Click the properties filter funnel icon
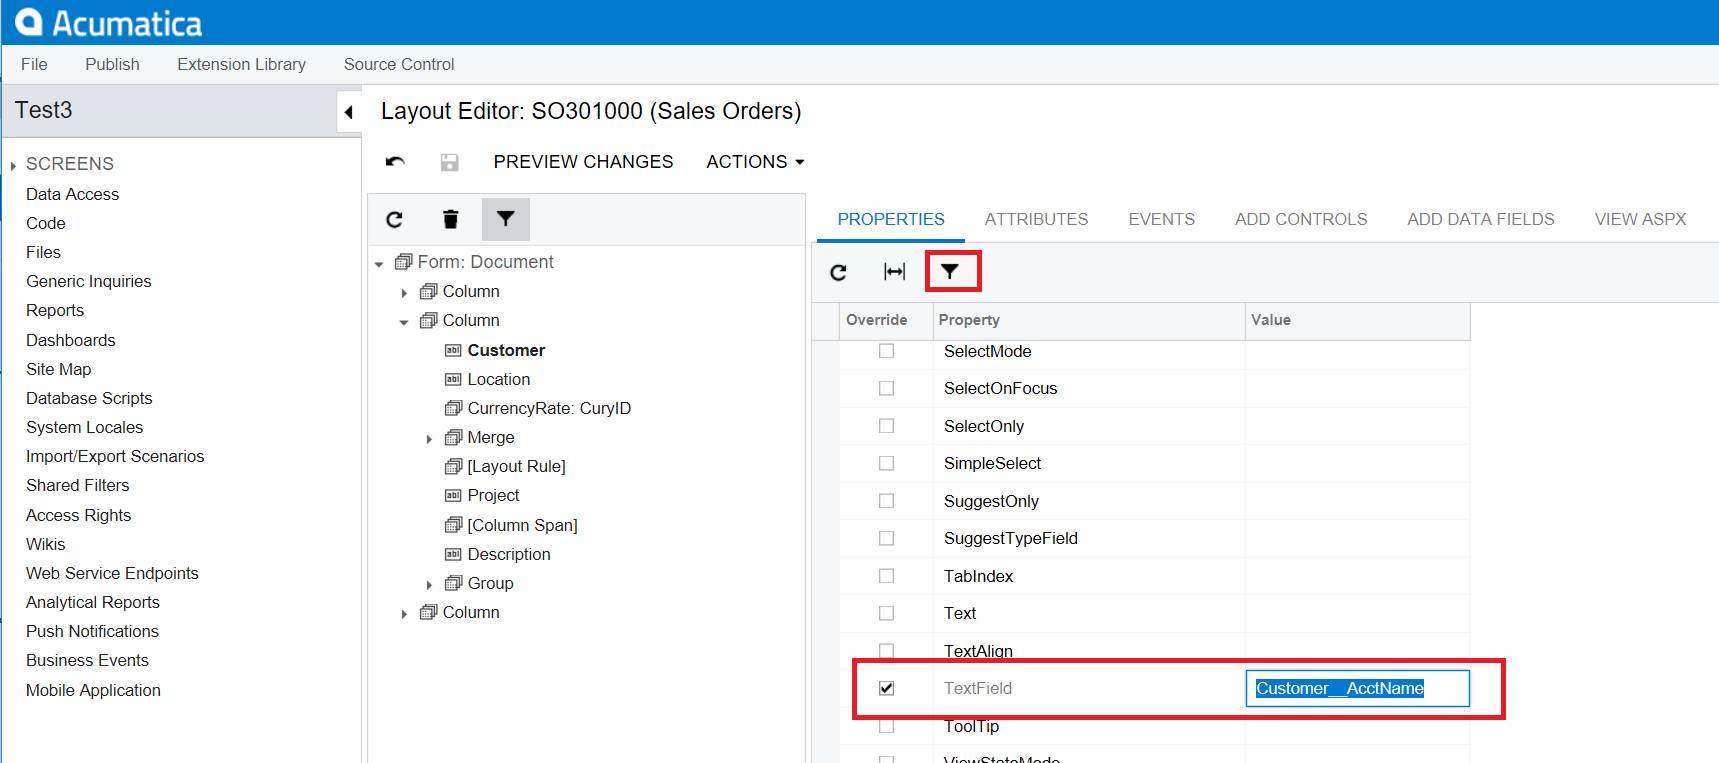The width and height of the screenshot is (1719, 763). [x=950, y=271]
